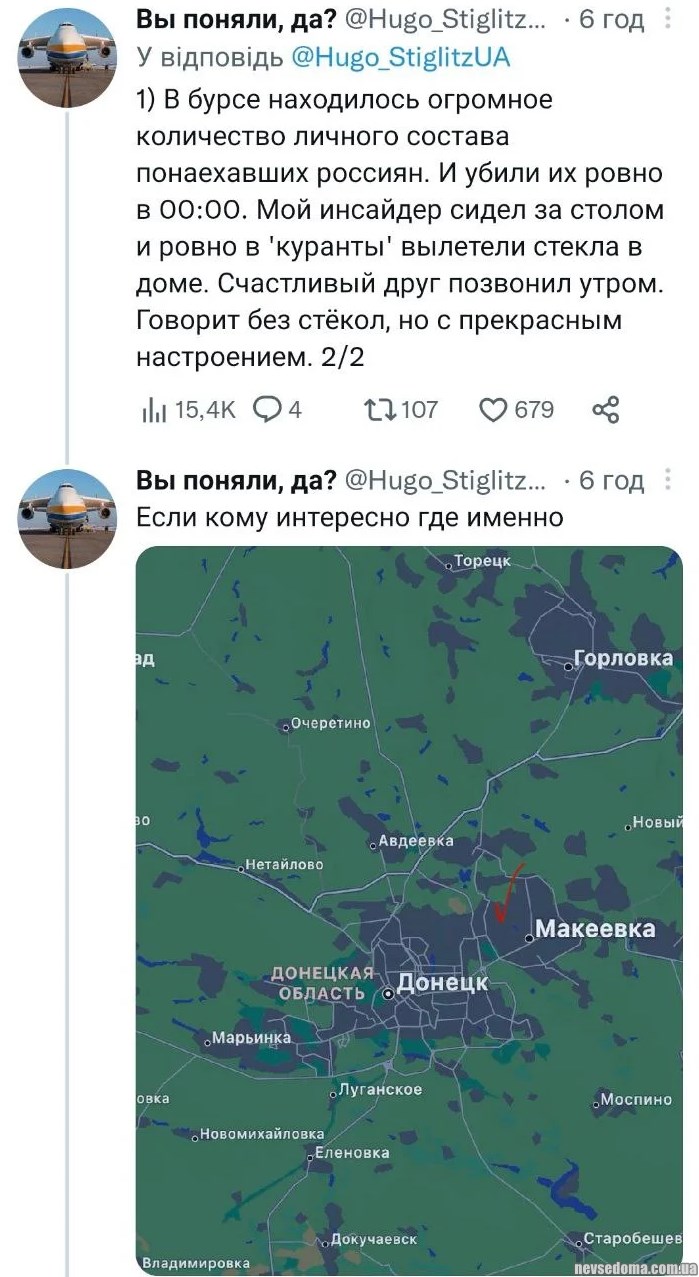Click the map tweet's '6 год' timestamp
Image resolution: width=699 pixels, height=1277 pixels.
coord(611,481)
